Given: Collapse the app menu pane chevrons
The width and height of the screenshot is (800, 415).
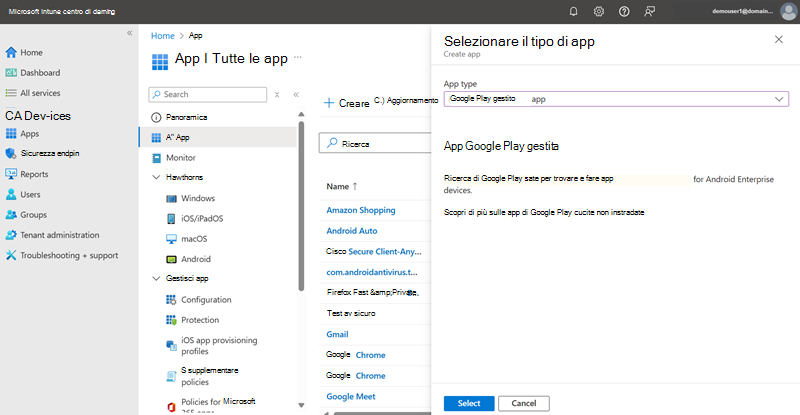Looking at the screenshot, I should tap(296, 94).
